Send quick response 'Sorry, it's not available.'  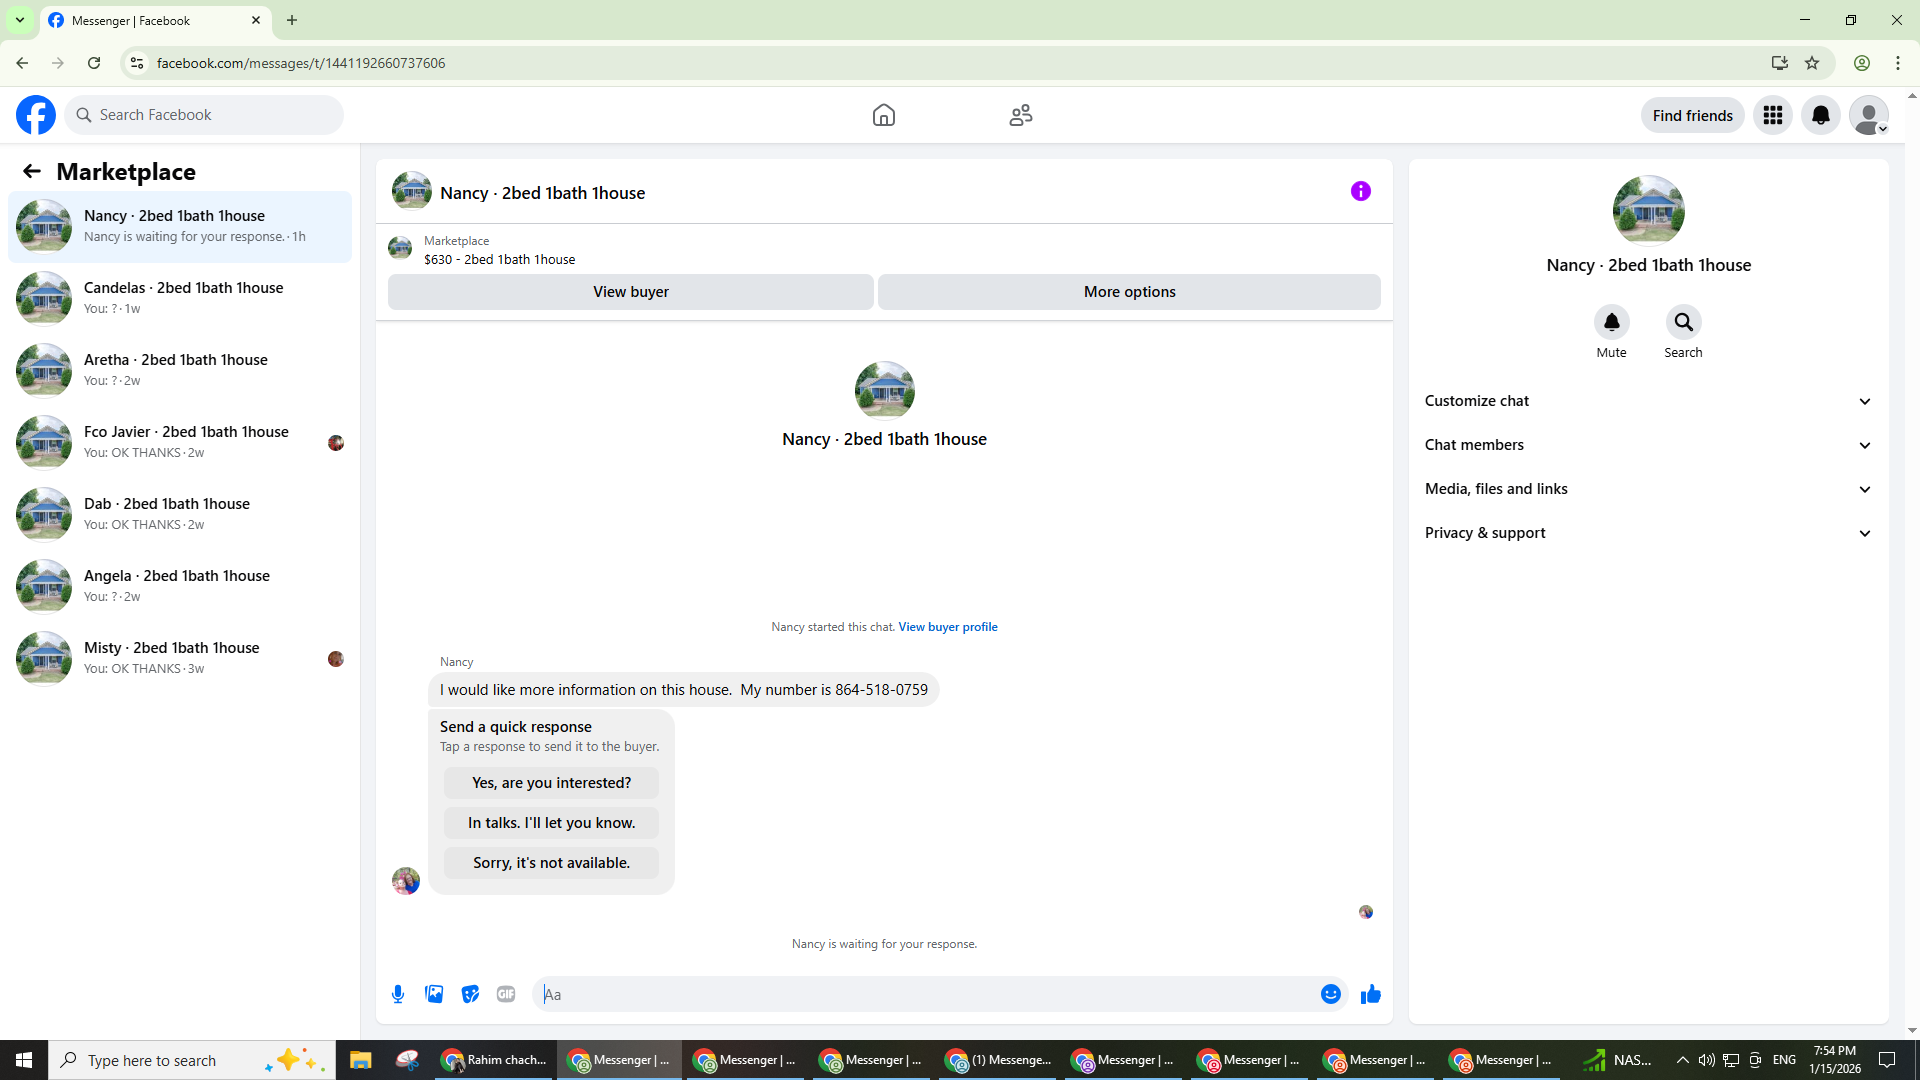551,863
